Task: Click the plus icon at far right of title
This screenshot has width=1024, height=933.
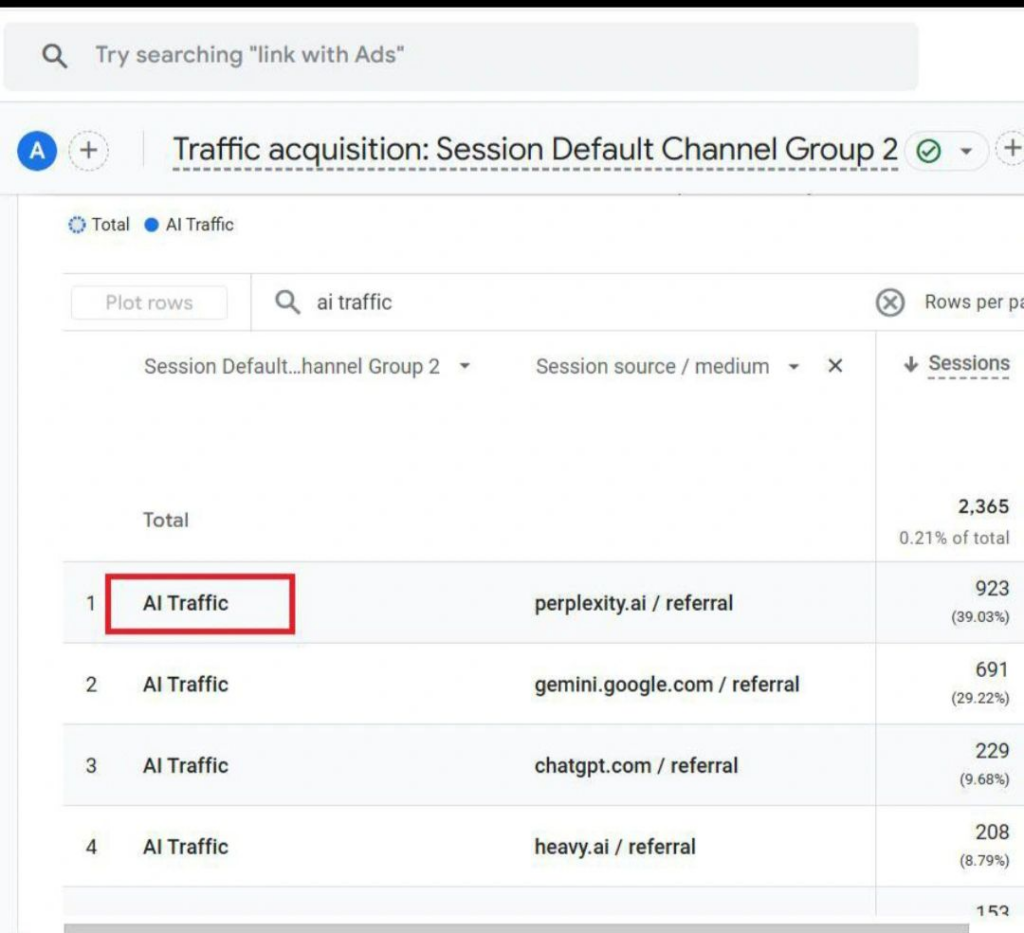Action: [x=1011, y=148]
